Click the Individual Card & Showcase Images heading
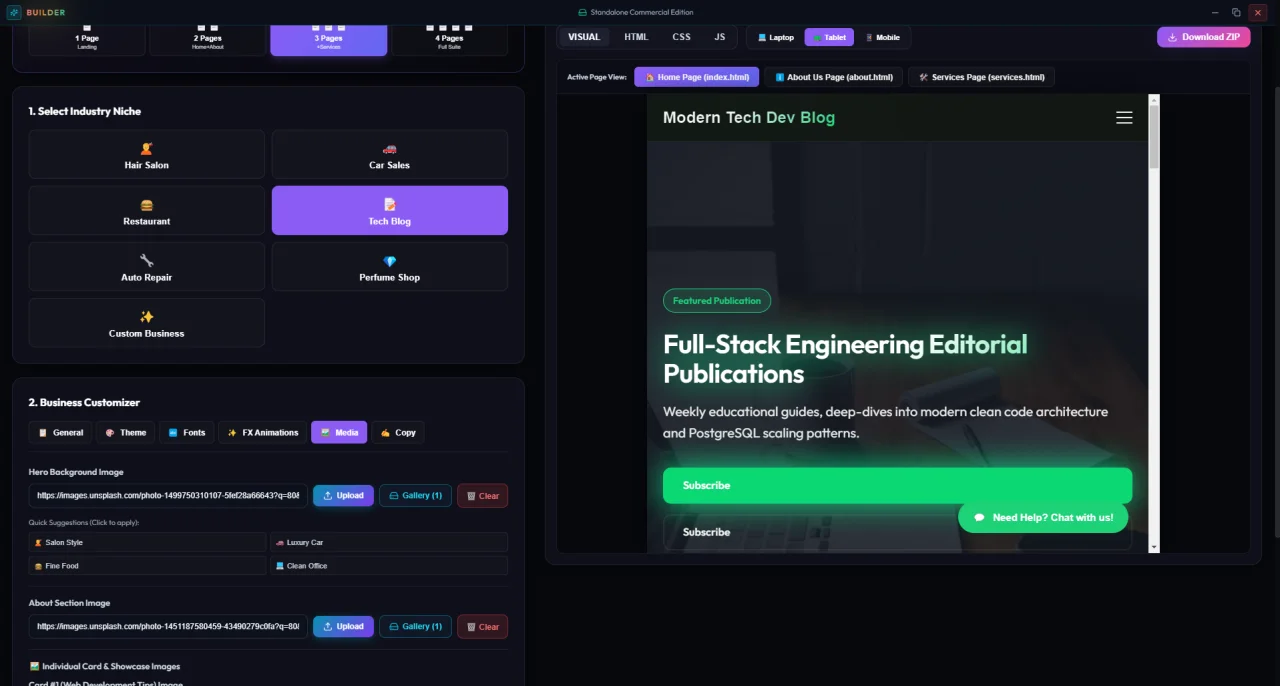This screenshot has width=1280, height=686. click(105, 666)
